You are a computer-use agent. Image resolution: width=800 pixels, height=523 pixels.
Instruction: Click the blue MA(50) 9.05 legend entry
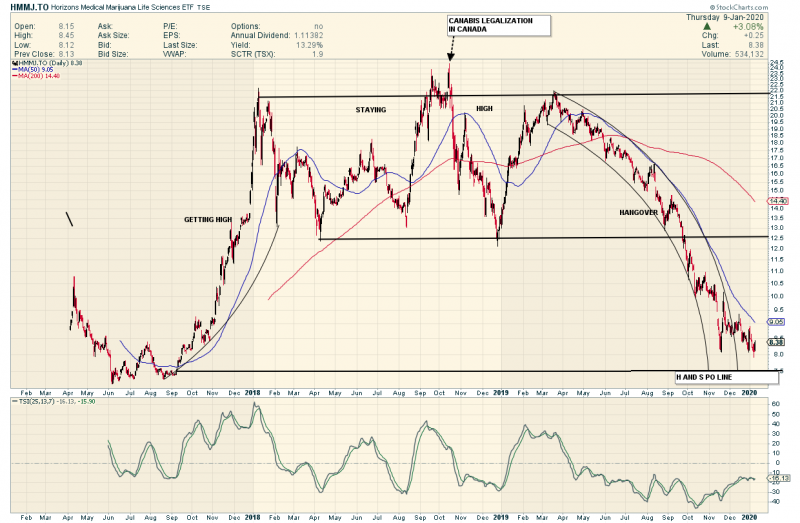click(x=33, y=69)
